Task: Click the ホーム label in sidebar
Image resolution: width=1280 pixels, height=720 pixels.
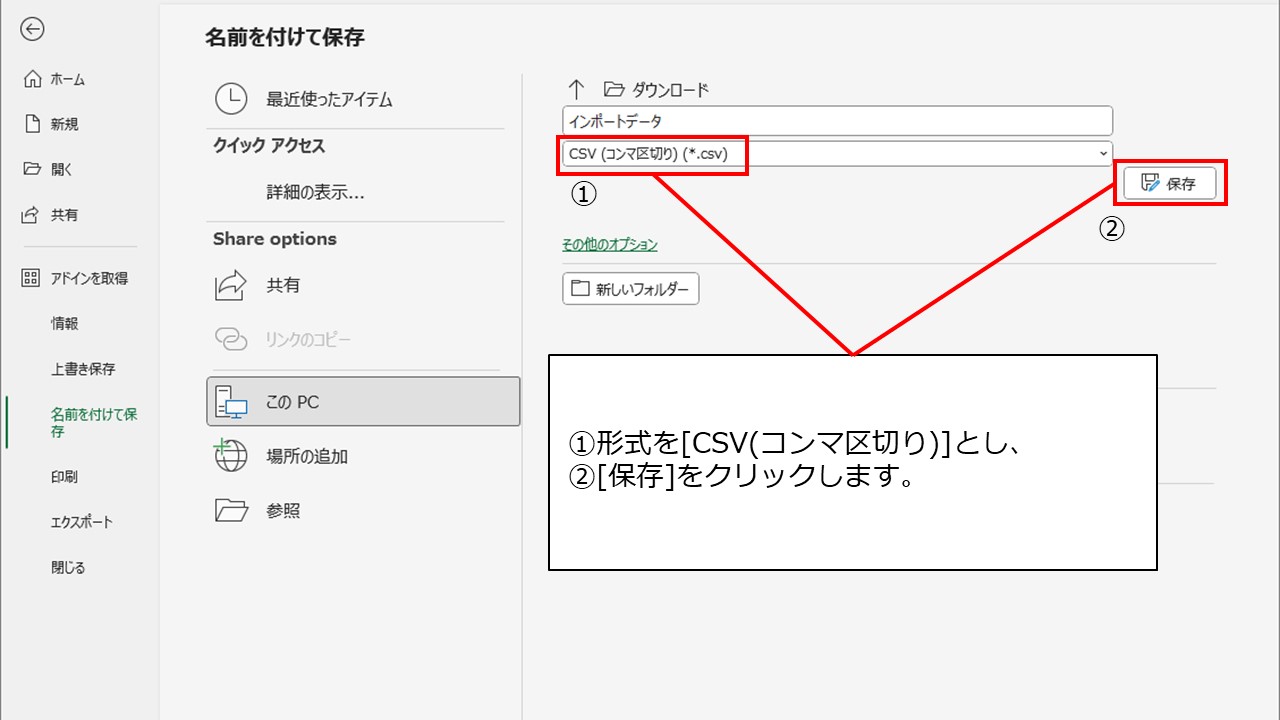Action: point(68,79)
